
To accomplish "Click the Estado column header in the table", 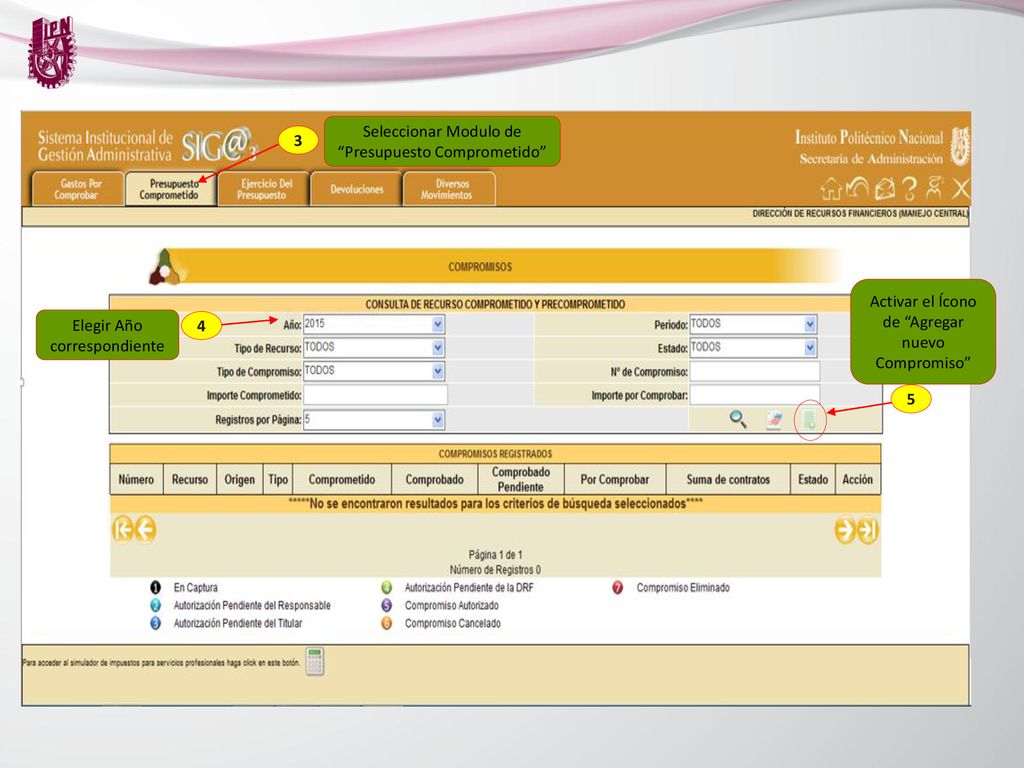I will pos(813,479).
